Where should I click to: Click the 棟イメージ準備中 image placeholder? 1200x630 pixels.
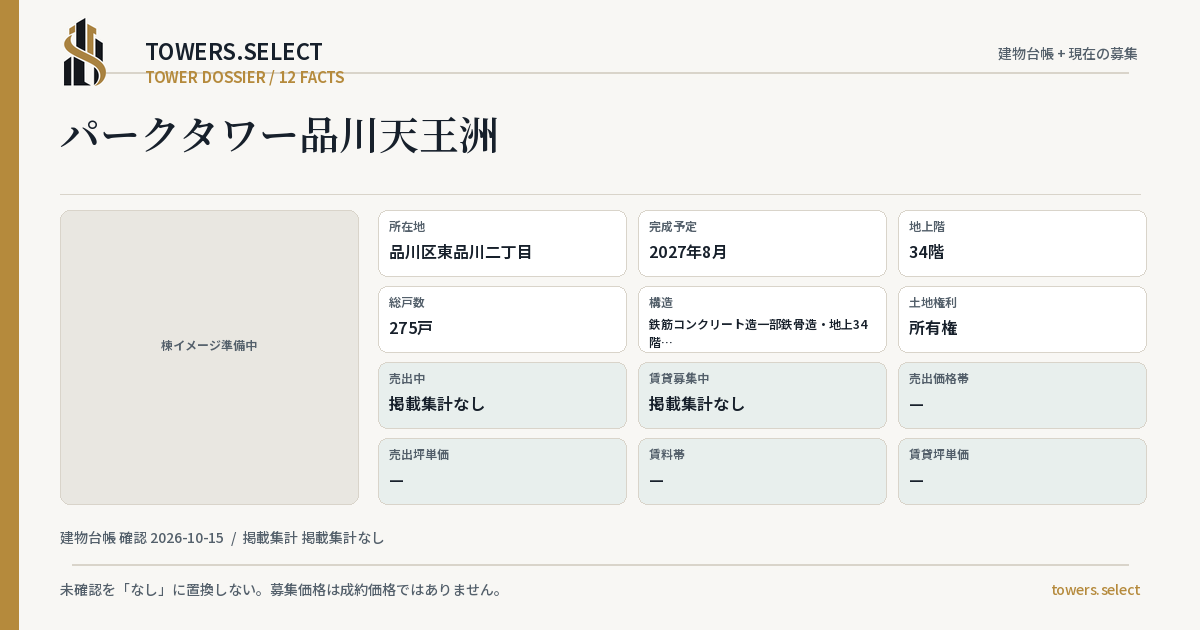(209, 357)
